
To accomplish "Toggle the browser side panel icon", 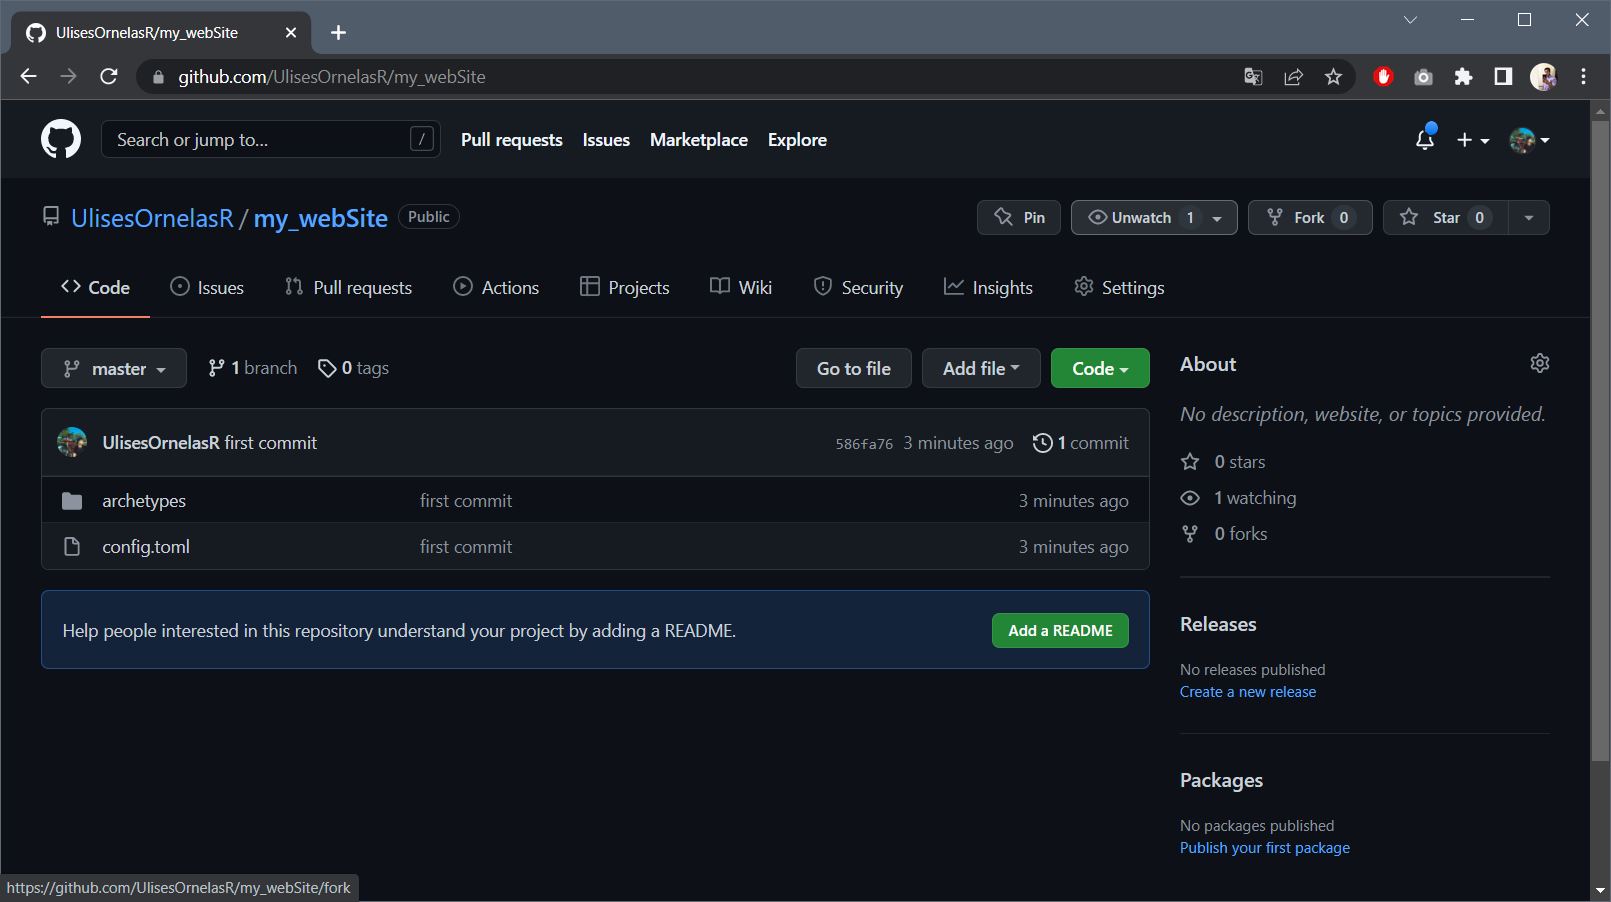I will pyautogui.click(x=1503, y=77).
